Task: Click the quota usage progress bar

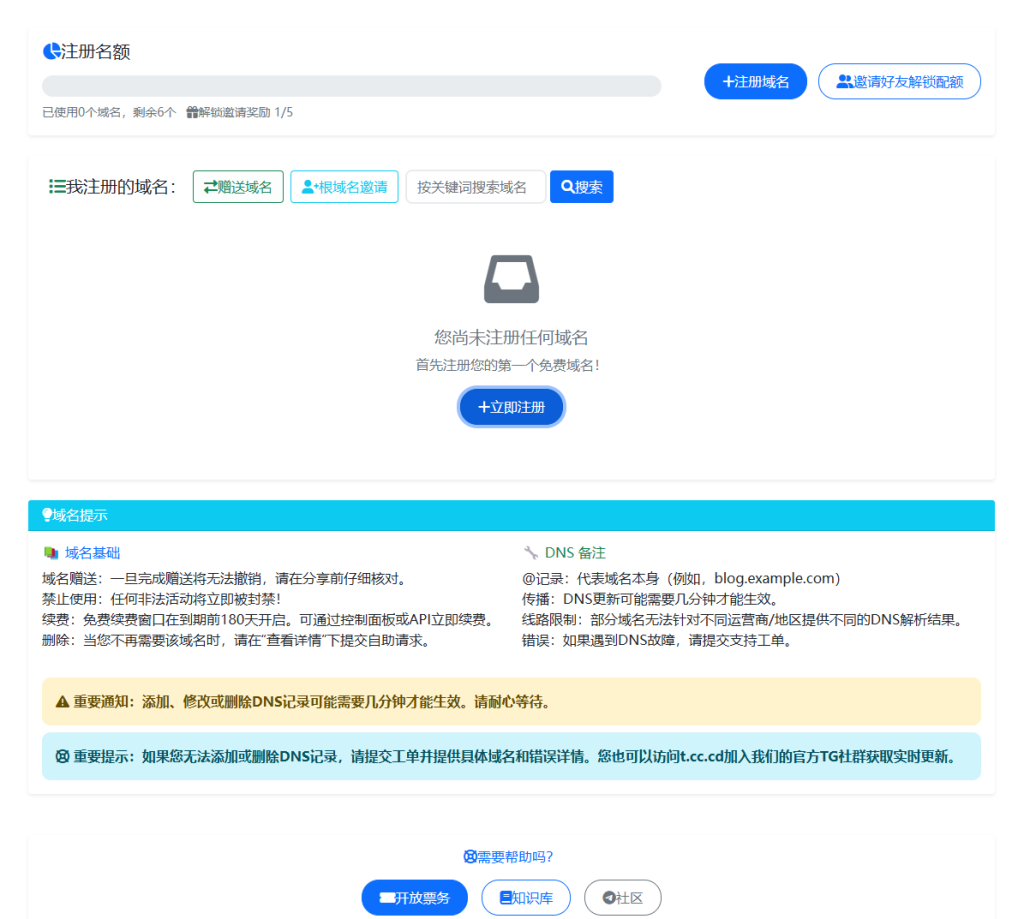Action: pos(351,85)
